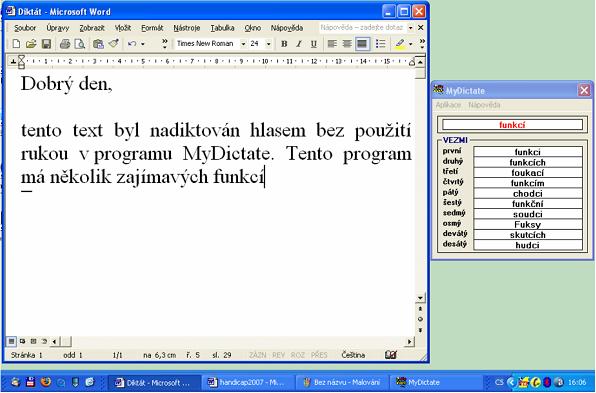Viewport: 596px width, 393px height.
Task: Open a file with folder icon
Action: (x=31, y=44)
